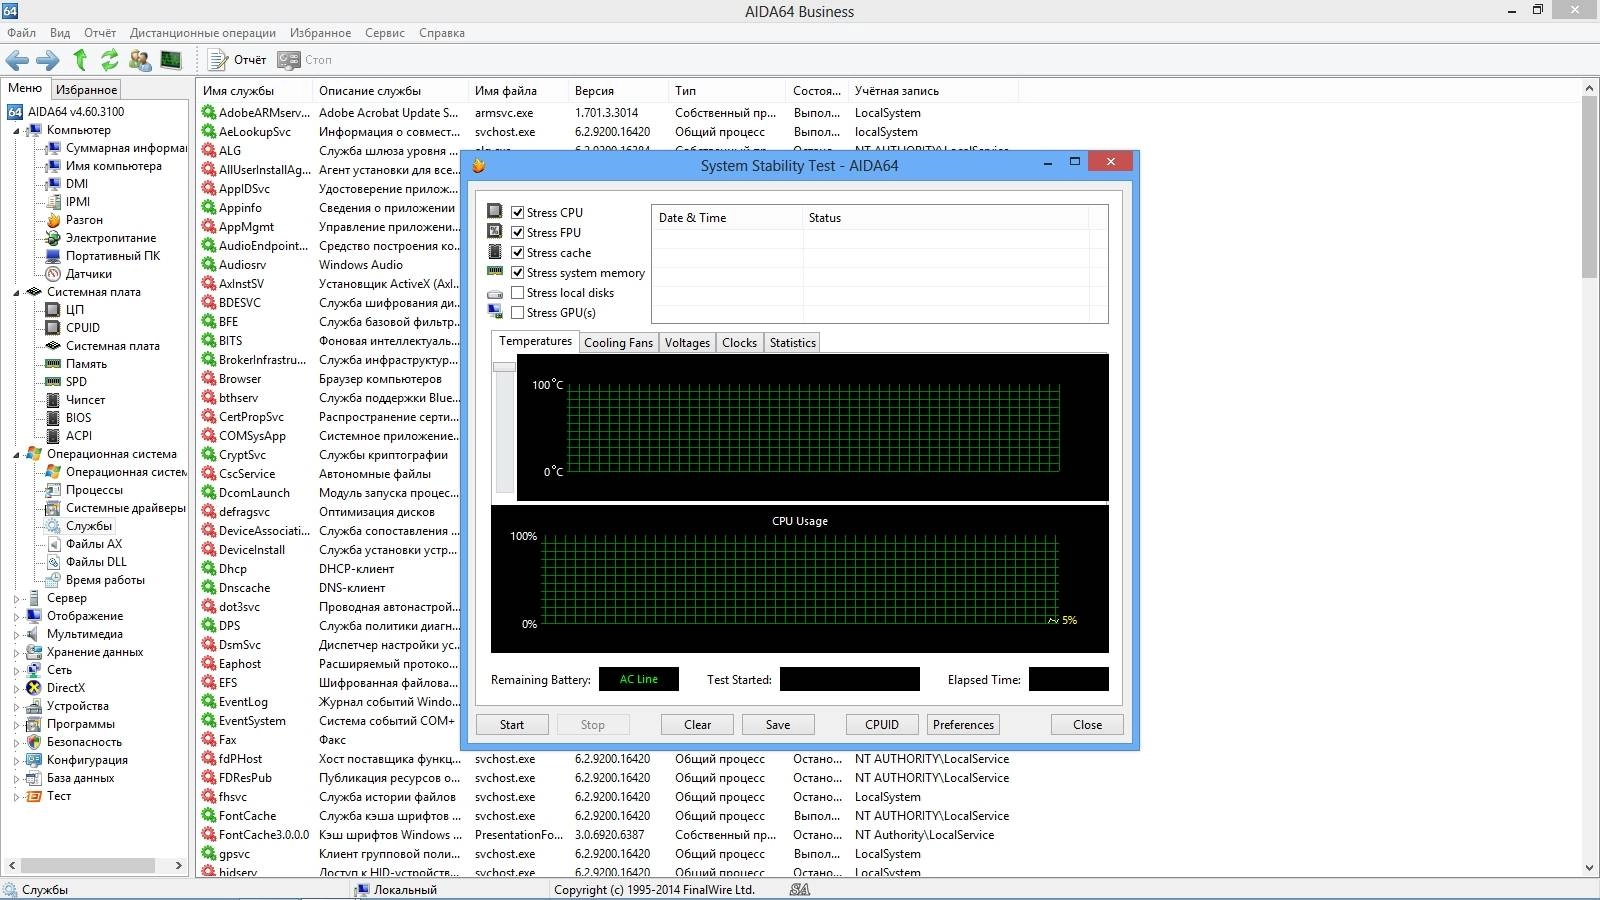Open the green monitor diagnostics toolbar icon

pyautogui.click(x=171, y=60)
